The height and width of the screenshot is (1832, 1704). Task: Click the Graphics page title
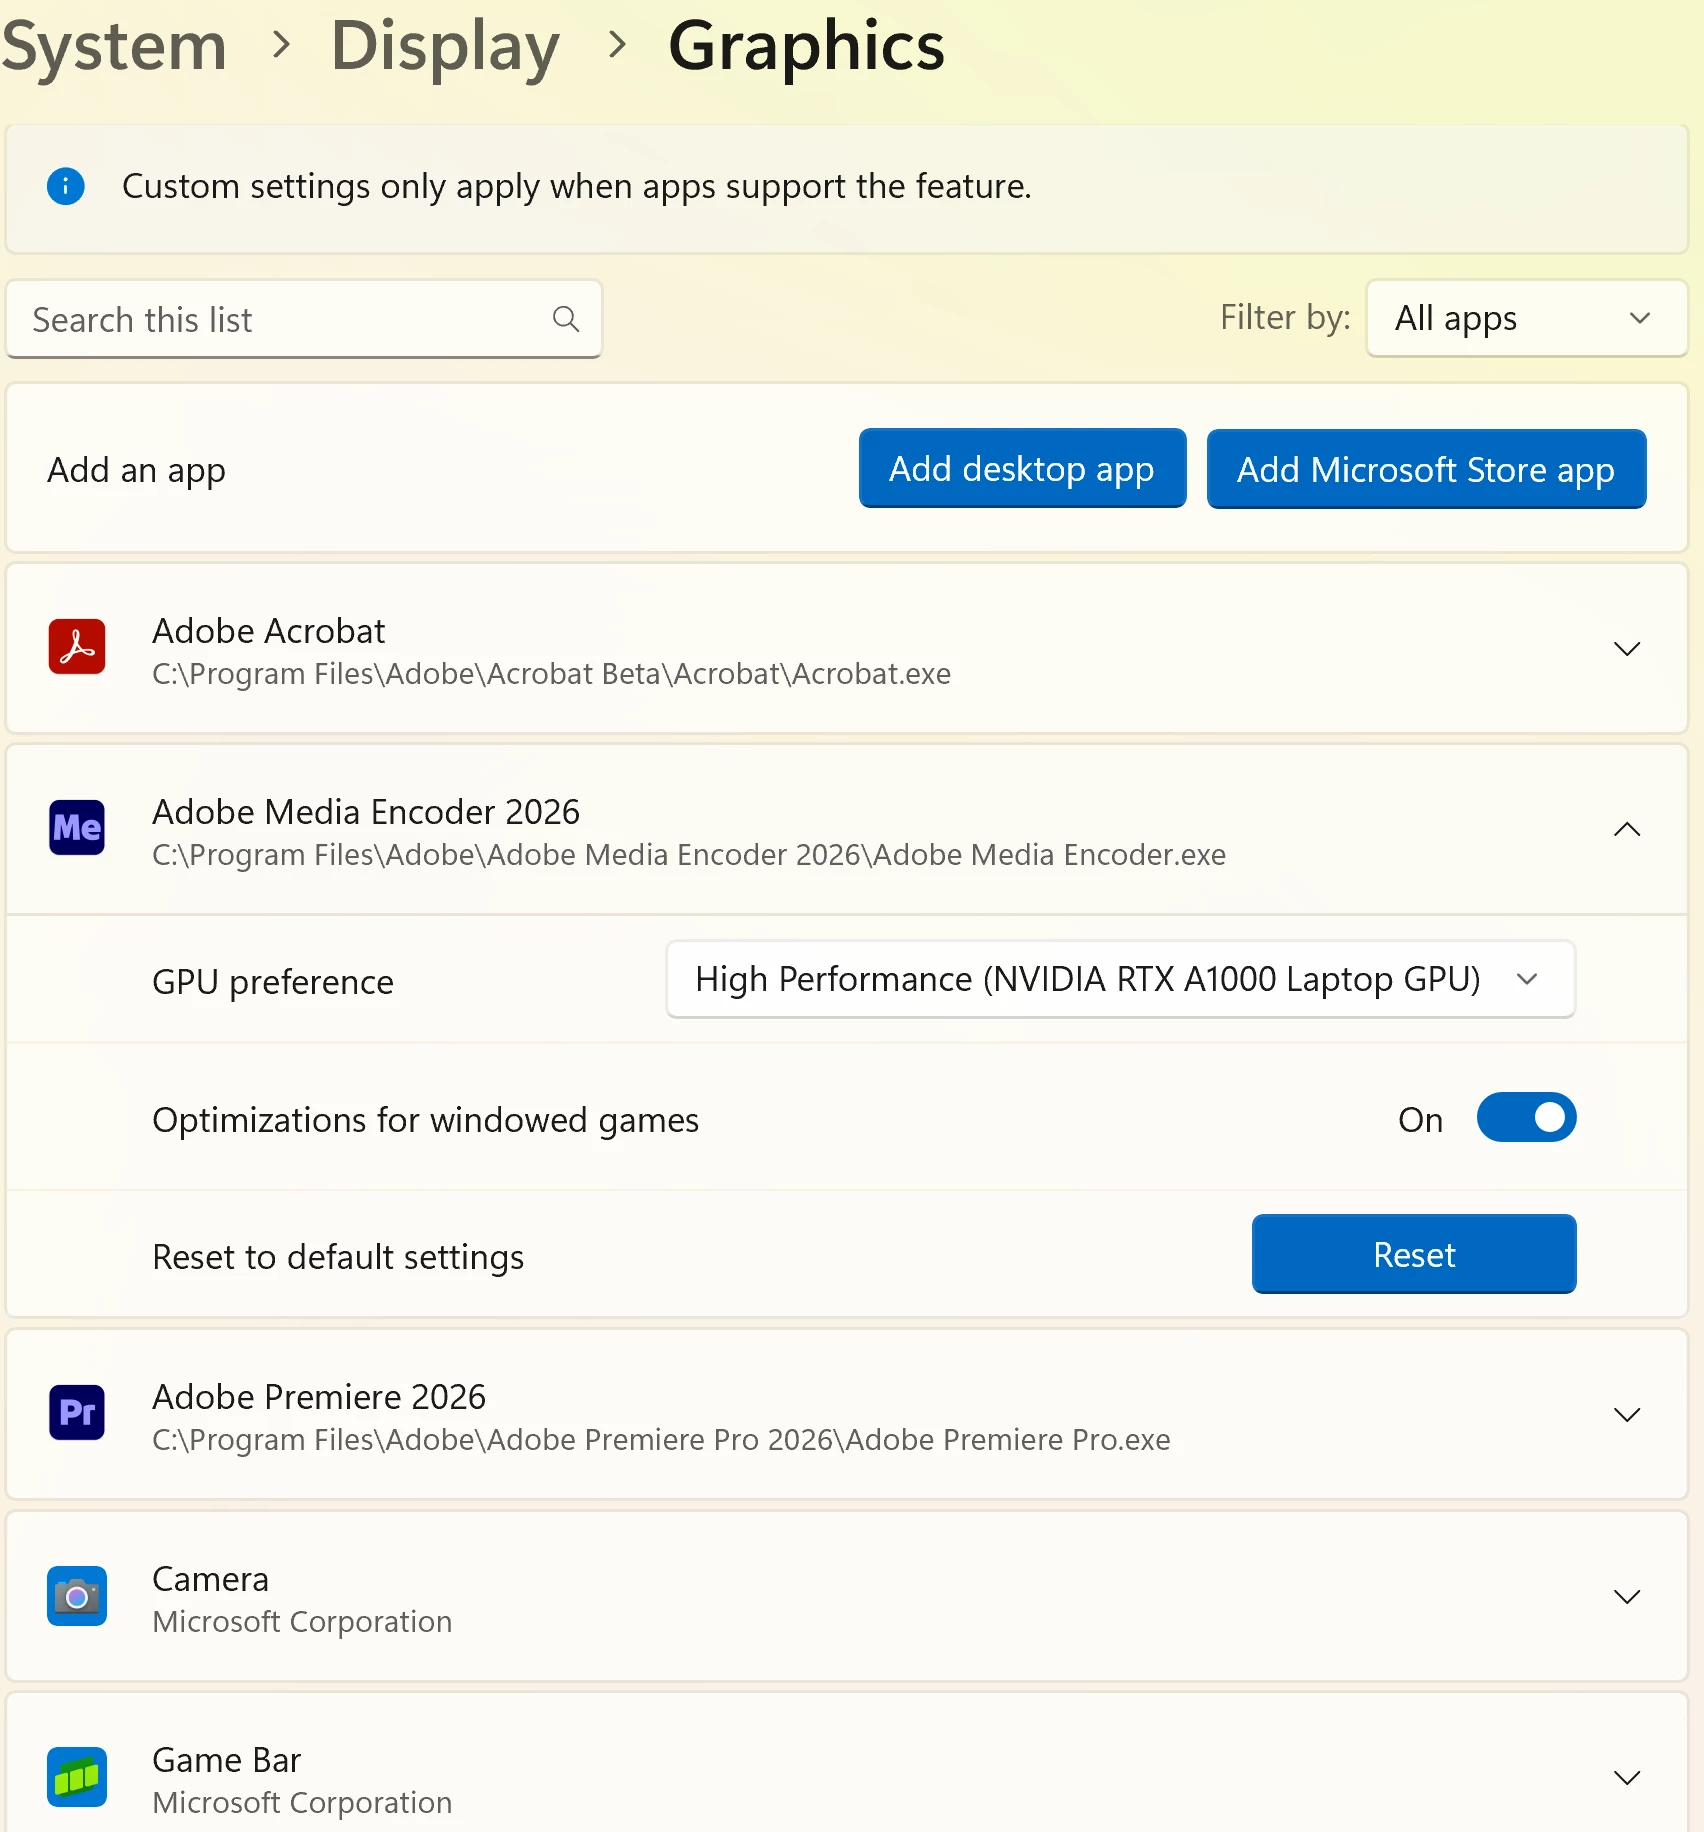(x=806, y=48)
